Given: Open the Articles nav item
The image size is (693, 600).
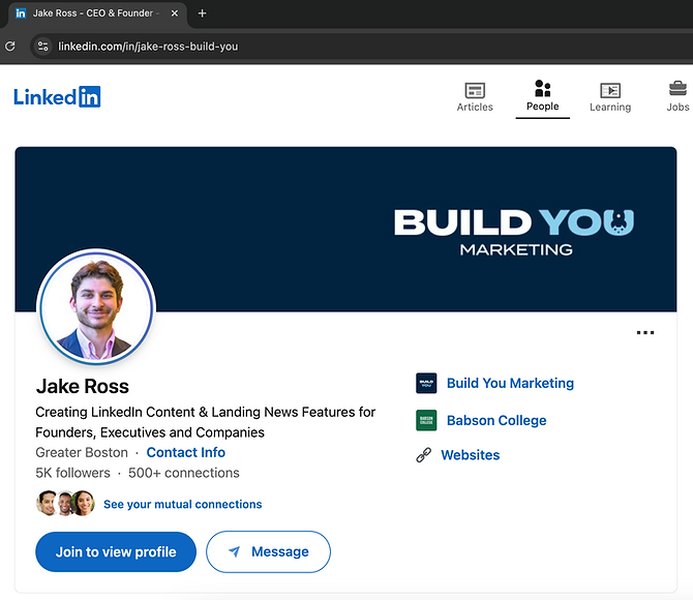Looking at the screenshot, I should [x=475, y=97].
